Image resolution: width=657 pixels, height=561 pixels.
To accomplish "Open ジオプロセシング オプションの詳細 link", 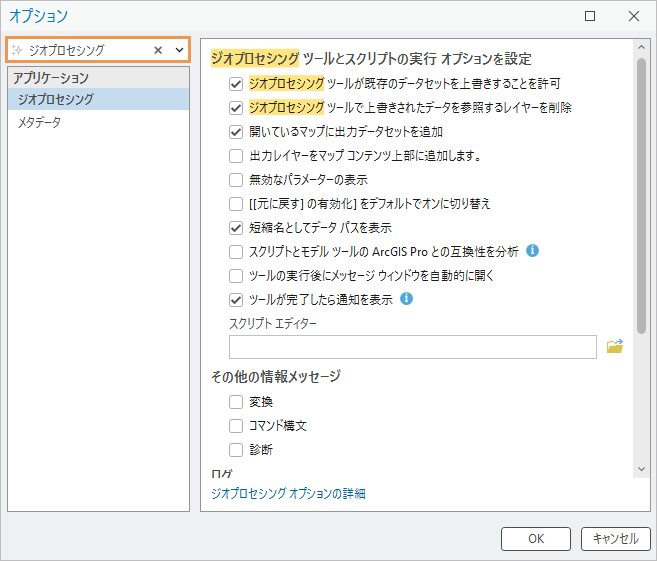I will 288,493.
